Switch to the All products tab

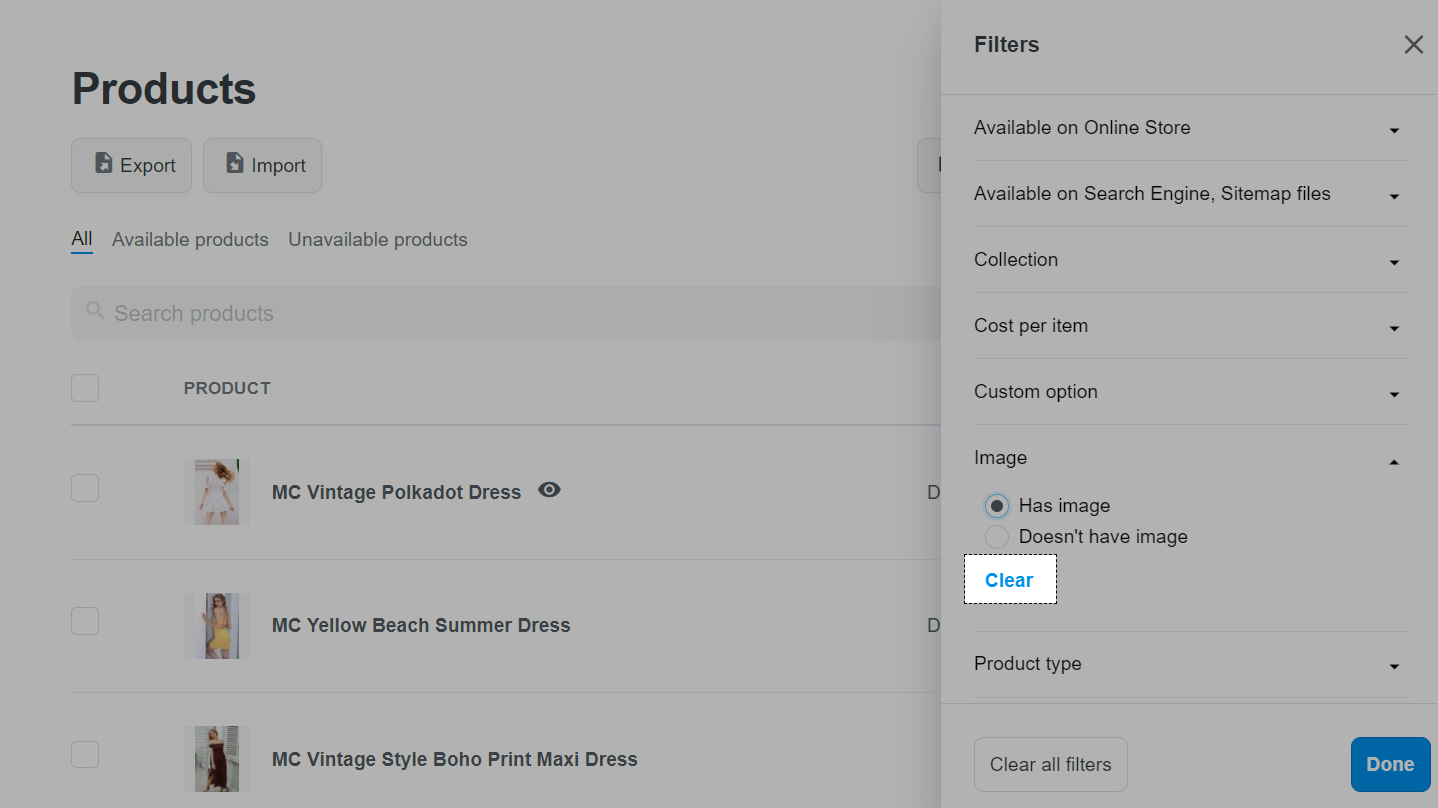click(x=82, y=239)
